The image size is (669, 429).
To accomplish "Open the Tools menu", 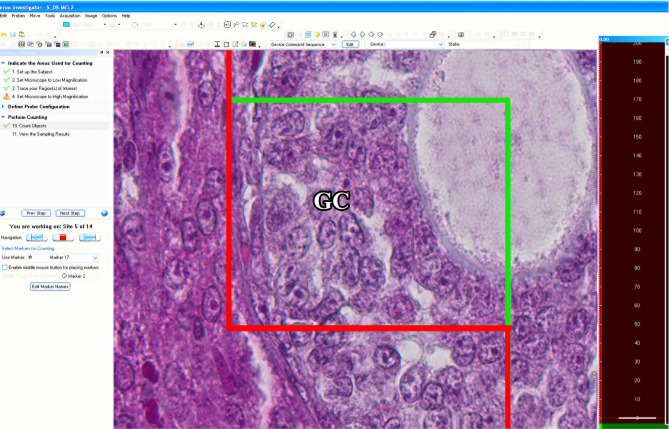I will (x=50, y=15).
